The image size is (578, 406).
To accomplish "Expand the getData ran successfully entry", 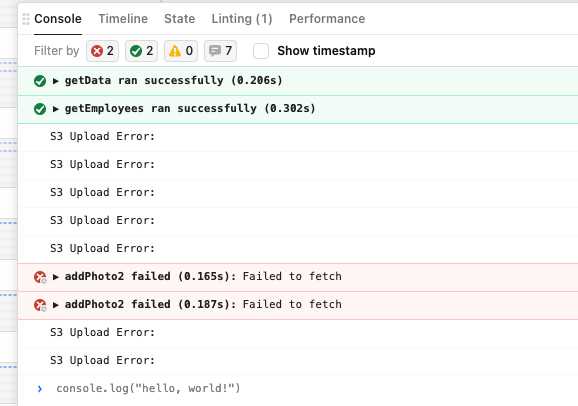I will tap(56, 81).
